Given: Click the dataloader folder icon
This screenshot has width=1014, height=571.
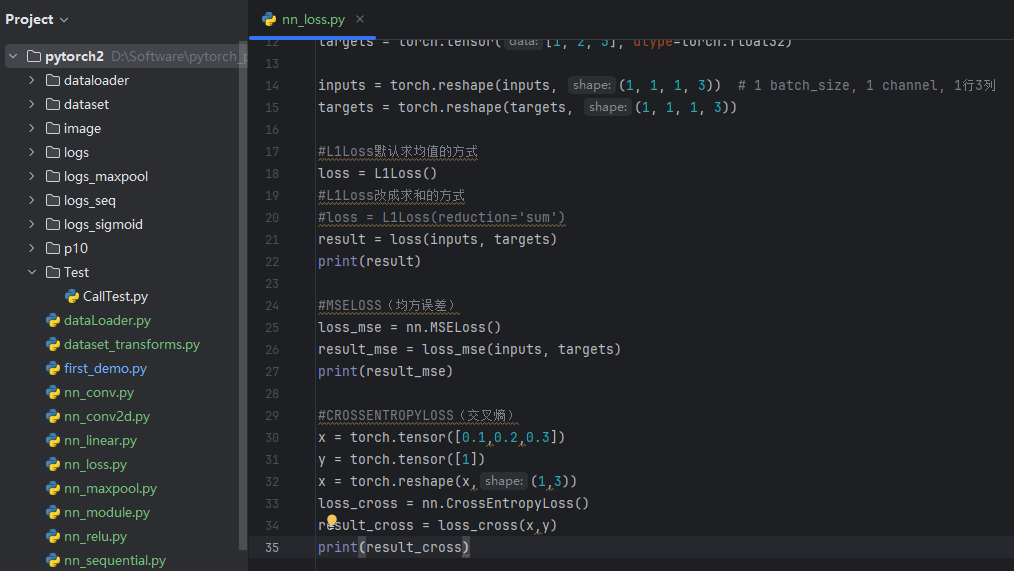Looking at the screenshot, I should coord(53,80).
